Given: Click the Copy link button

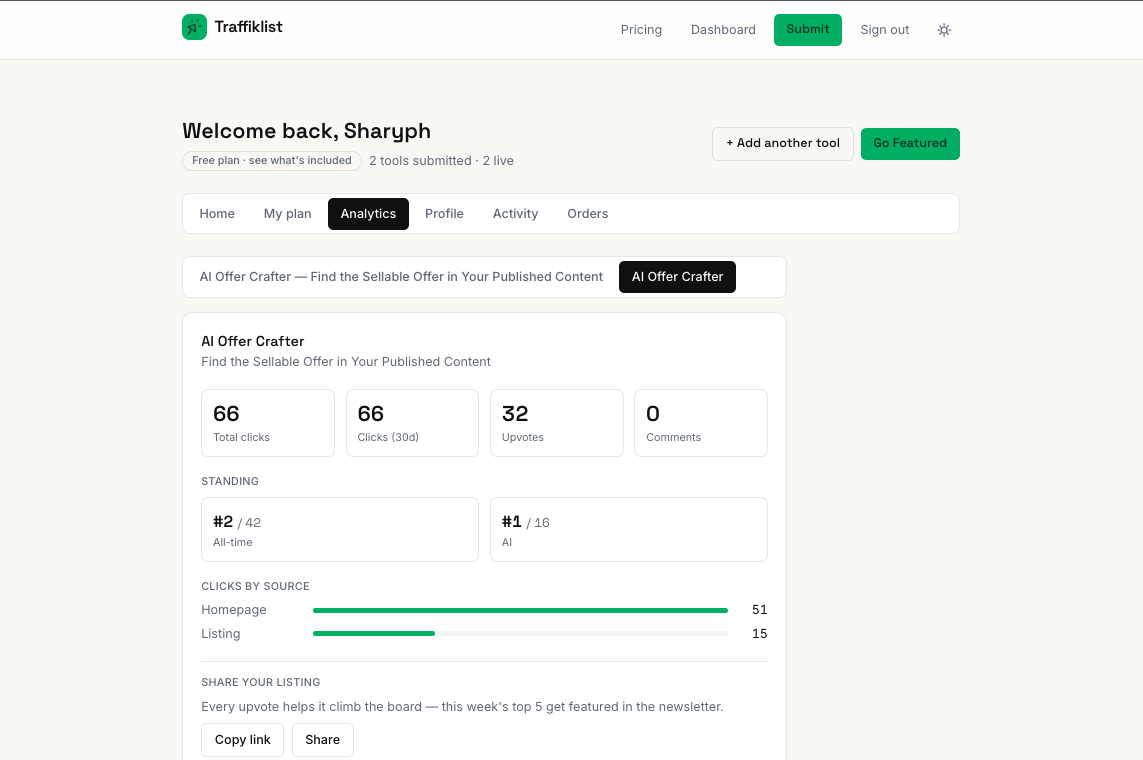Looking at the screenshot, I should point(243,740).
